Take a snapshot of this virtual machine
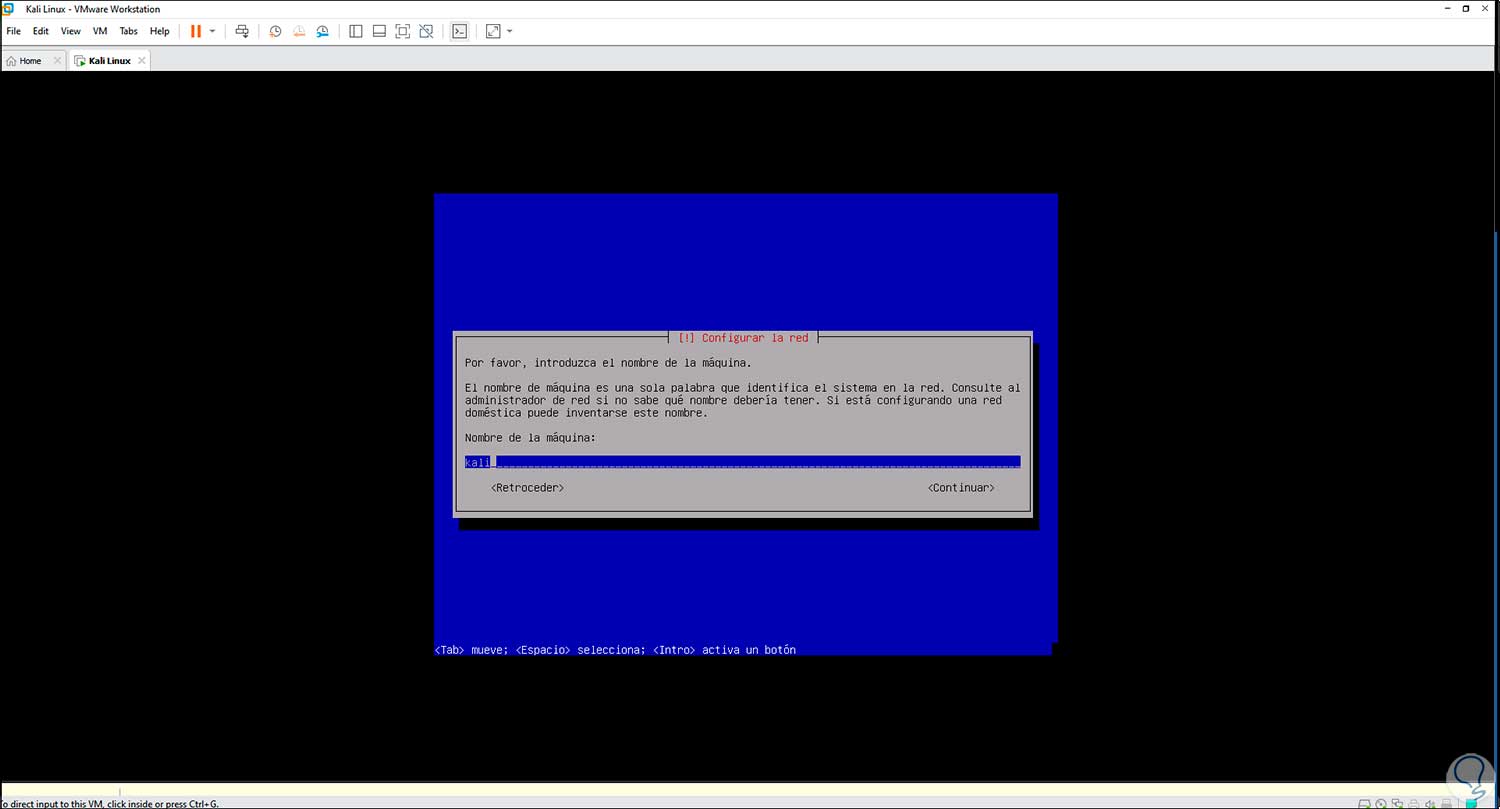Screen dimensions: 1500x809 coord(275,31)
